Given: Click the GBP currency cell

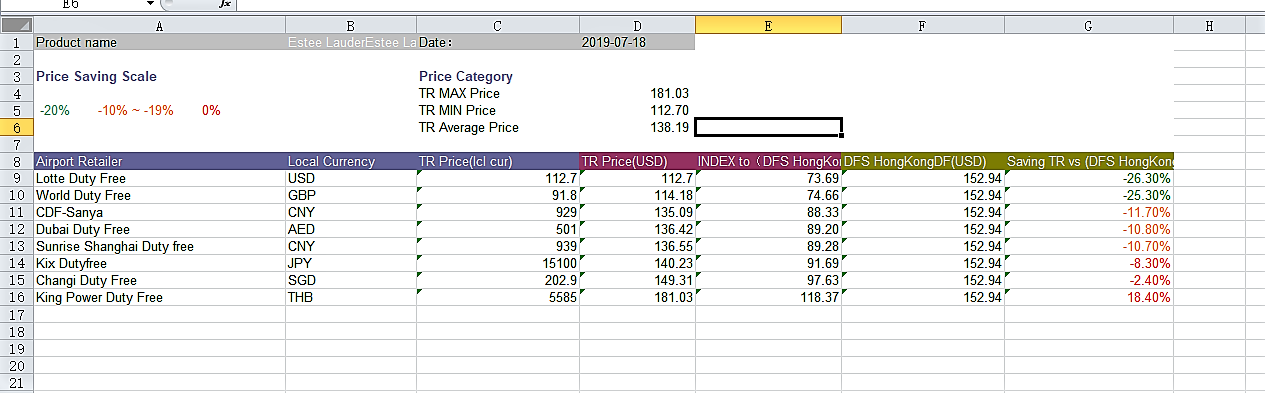Looking at the screenshot, I should pyautogui.click(x=350, y=195).
